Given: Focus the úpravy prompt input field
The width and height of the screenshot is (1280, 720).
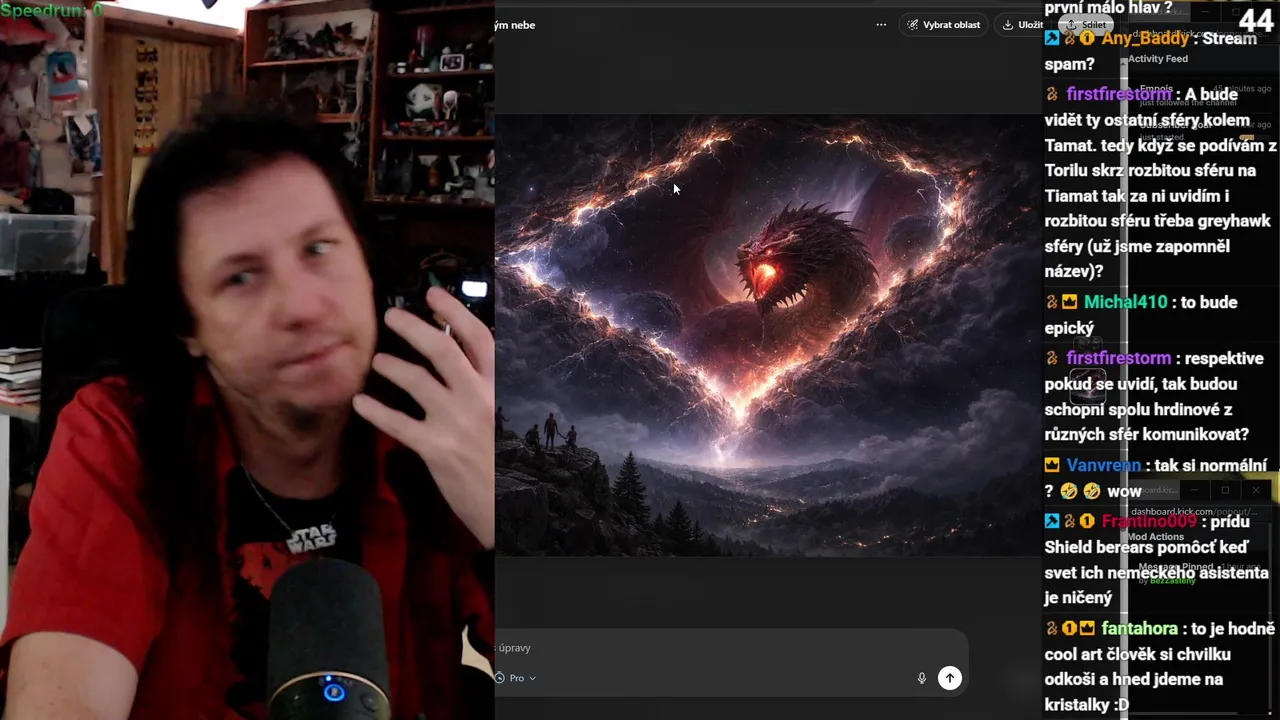Looking at the screenshot, I should 730,648.
